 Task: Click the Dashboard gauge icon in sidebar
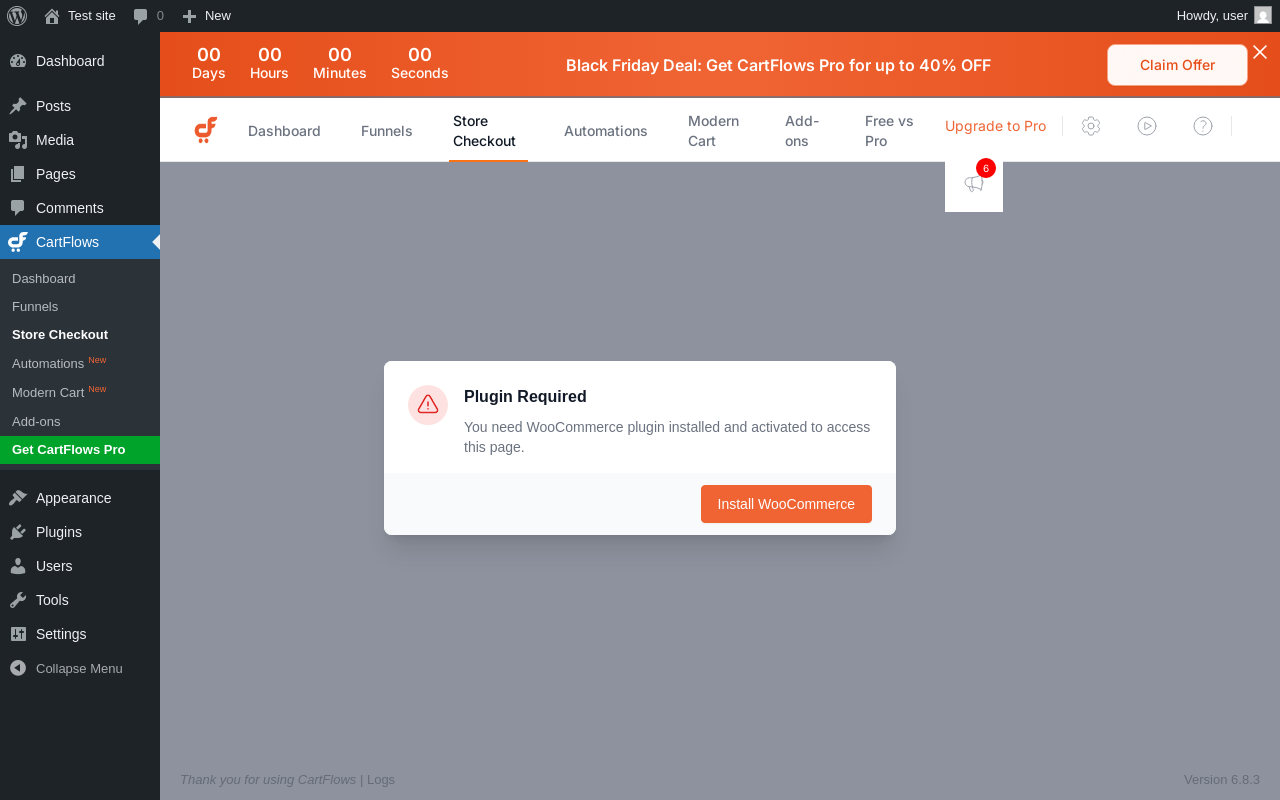click(x=18, y=61)
